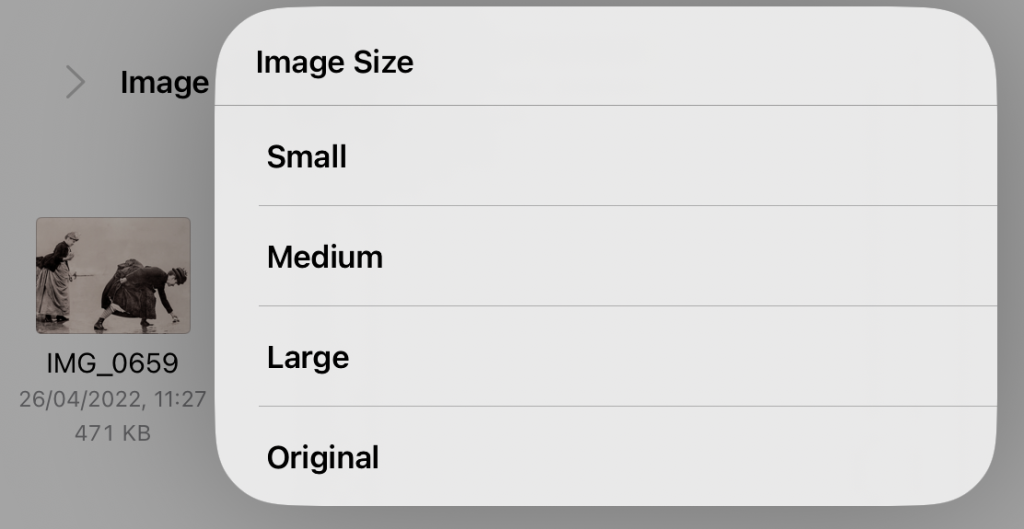Expand the Image row chevron
This screenshot has height=529, width=1024.
point(75,82)
